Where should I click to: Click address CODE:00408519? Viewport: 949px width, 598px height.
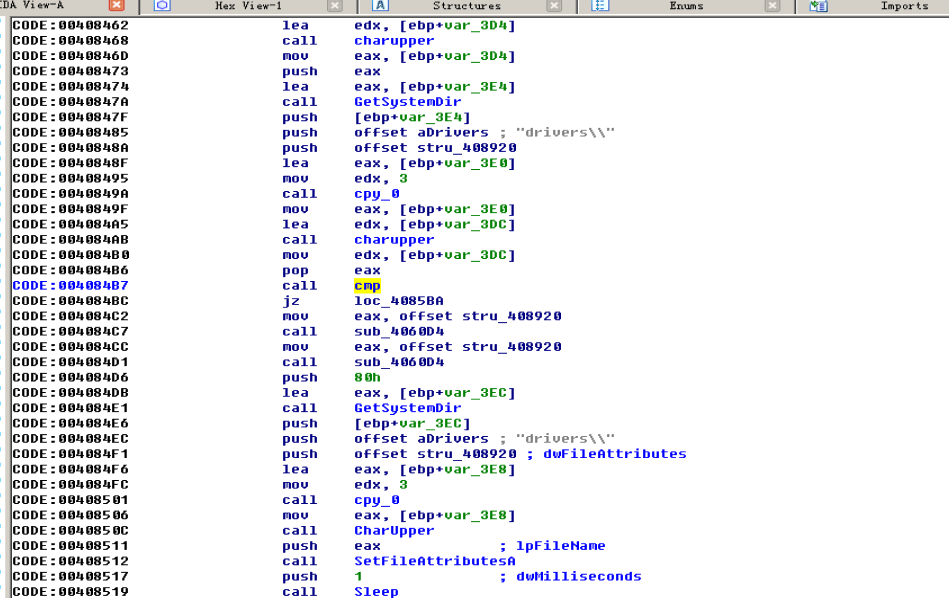(70, 591)
